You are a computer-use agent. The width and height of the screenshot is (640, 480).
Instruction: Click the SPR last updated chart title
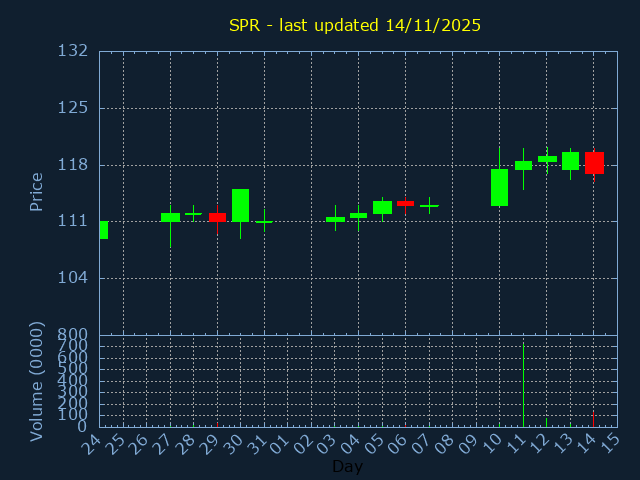[x=354, y=25]
